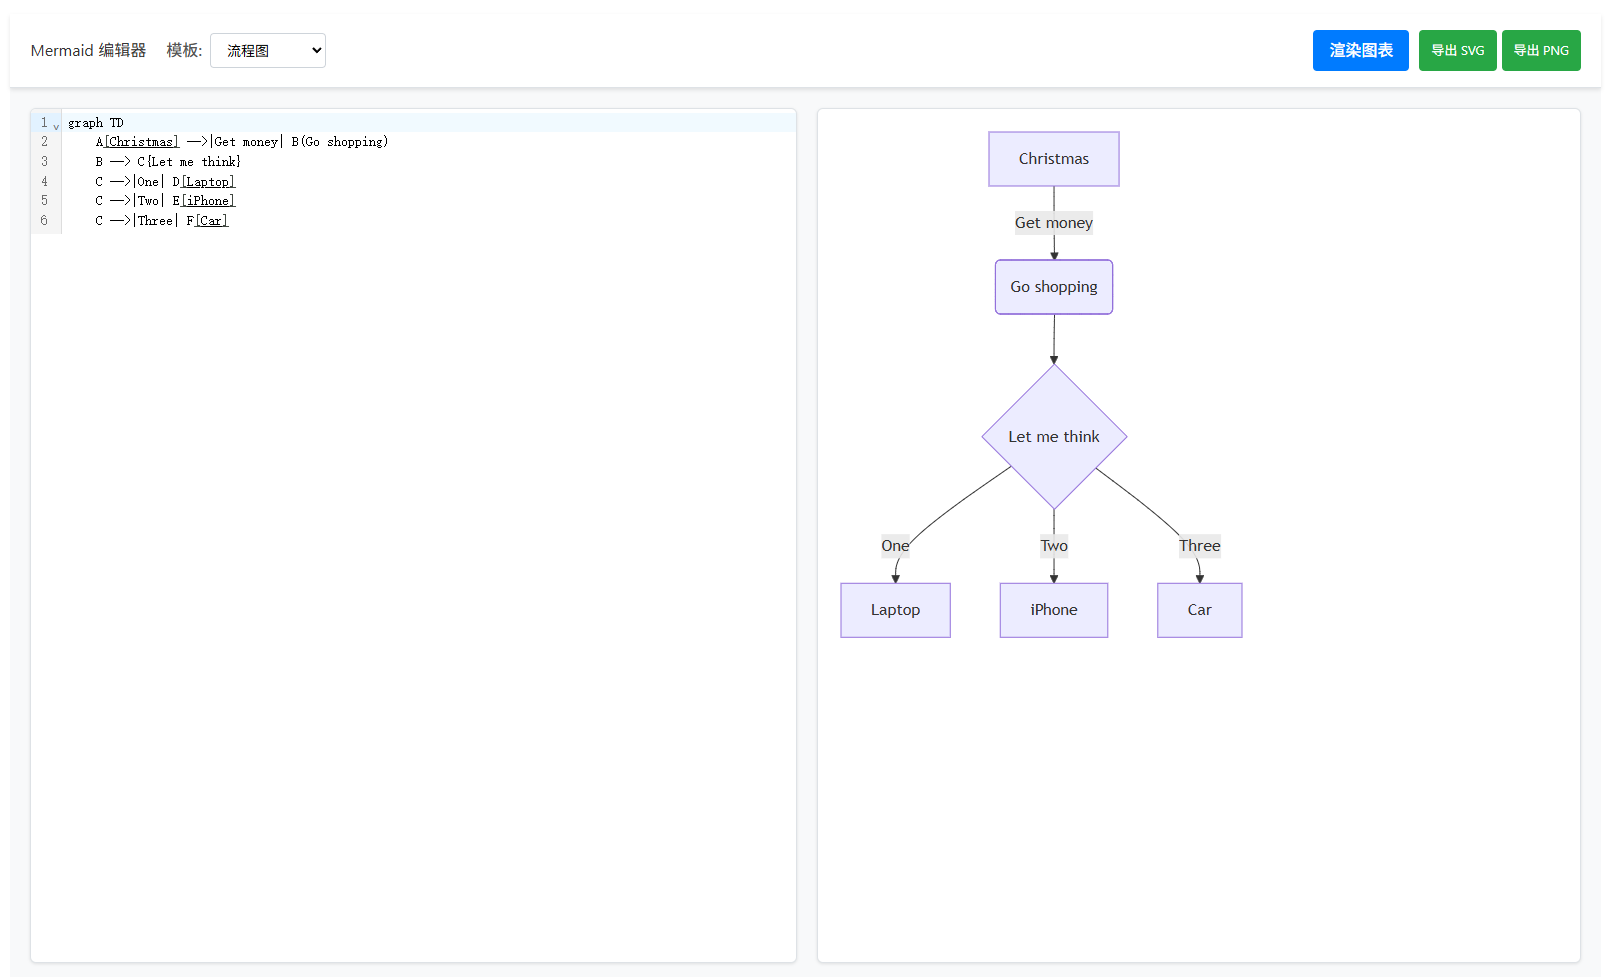Click the One branch label
The height and width of the screenshot is (977, 1608).
[895, 545]
